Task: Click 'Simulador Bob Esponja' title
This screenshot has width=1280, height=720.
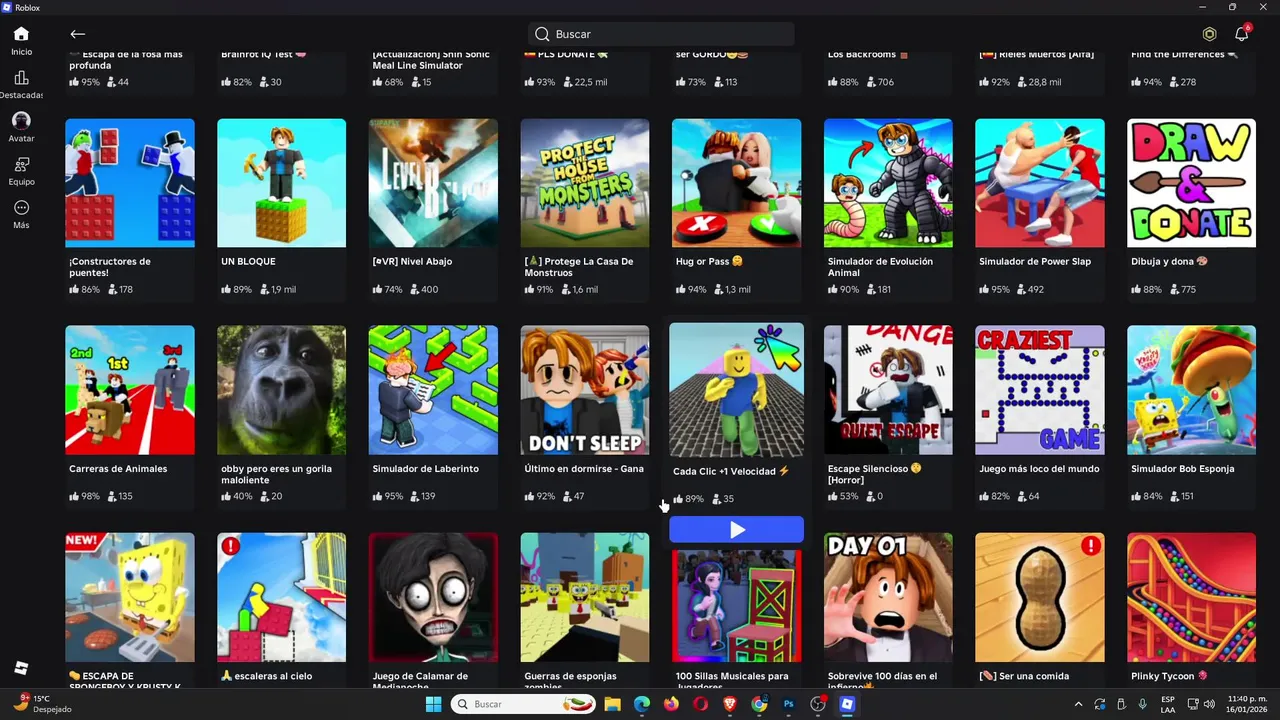Action: click(x=1183, y=469)
